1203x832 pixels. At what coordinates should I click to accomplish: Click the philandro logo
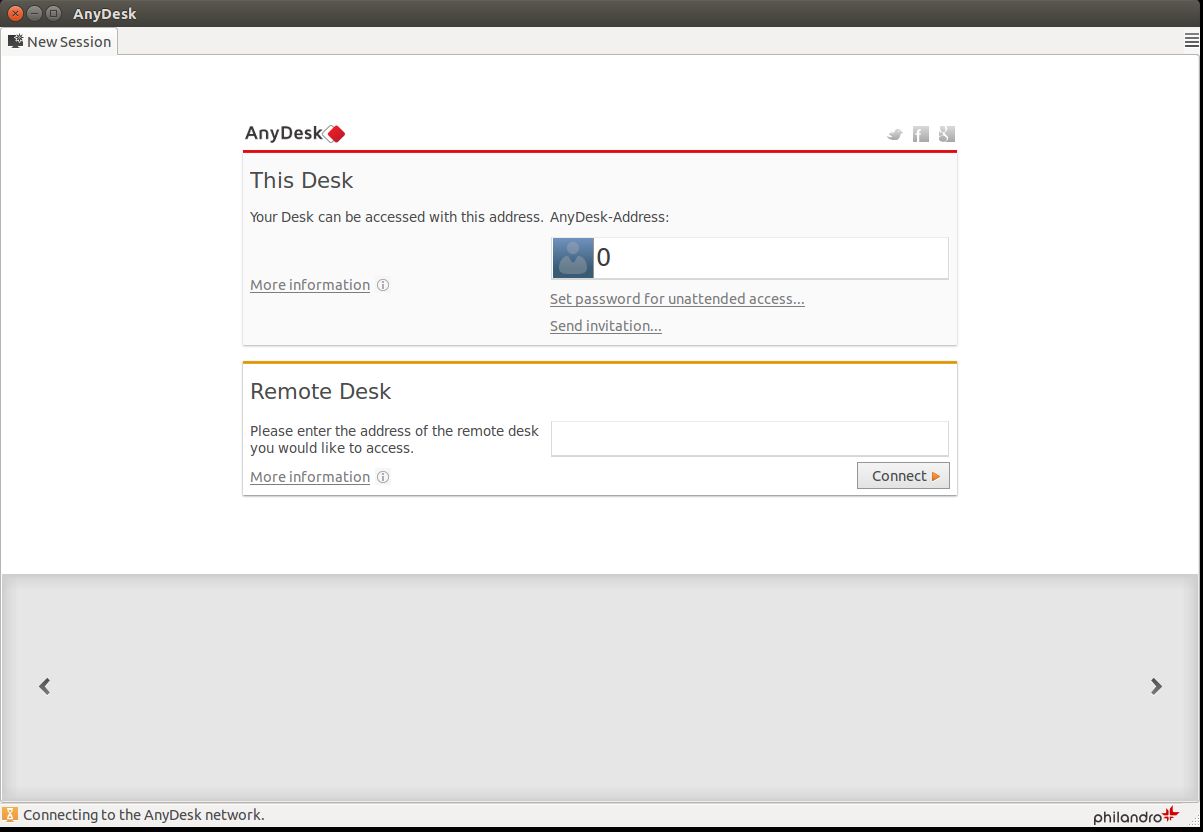pos(1136,815)
